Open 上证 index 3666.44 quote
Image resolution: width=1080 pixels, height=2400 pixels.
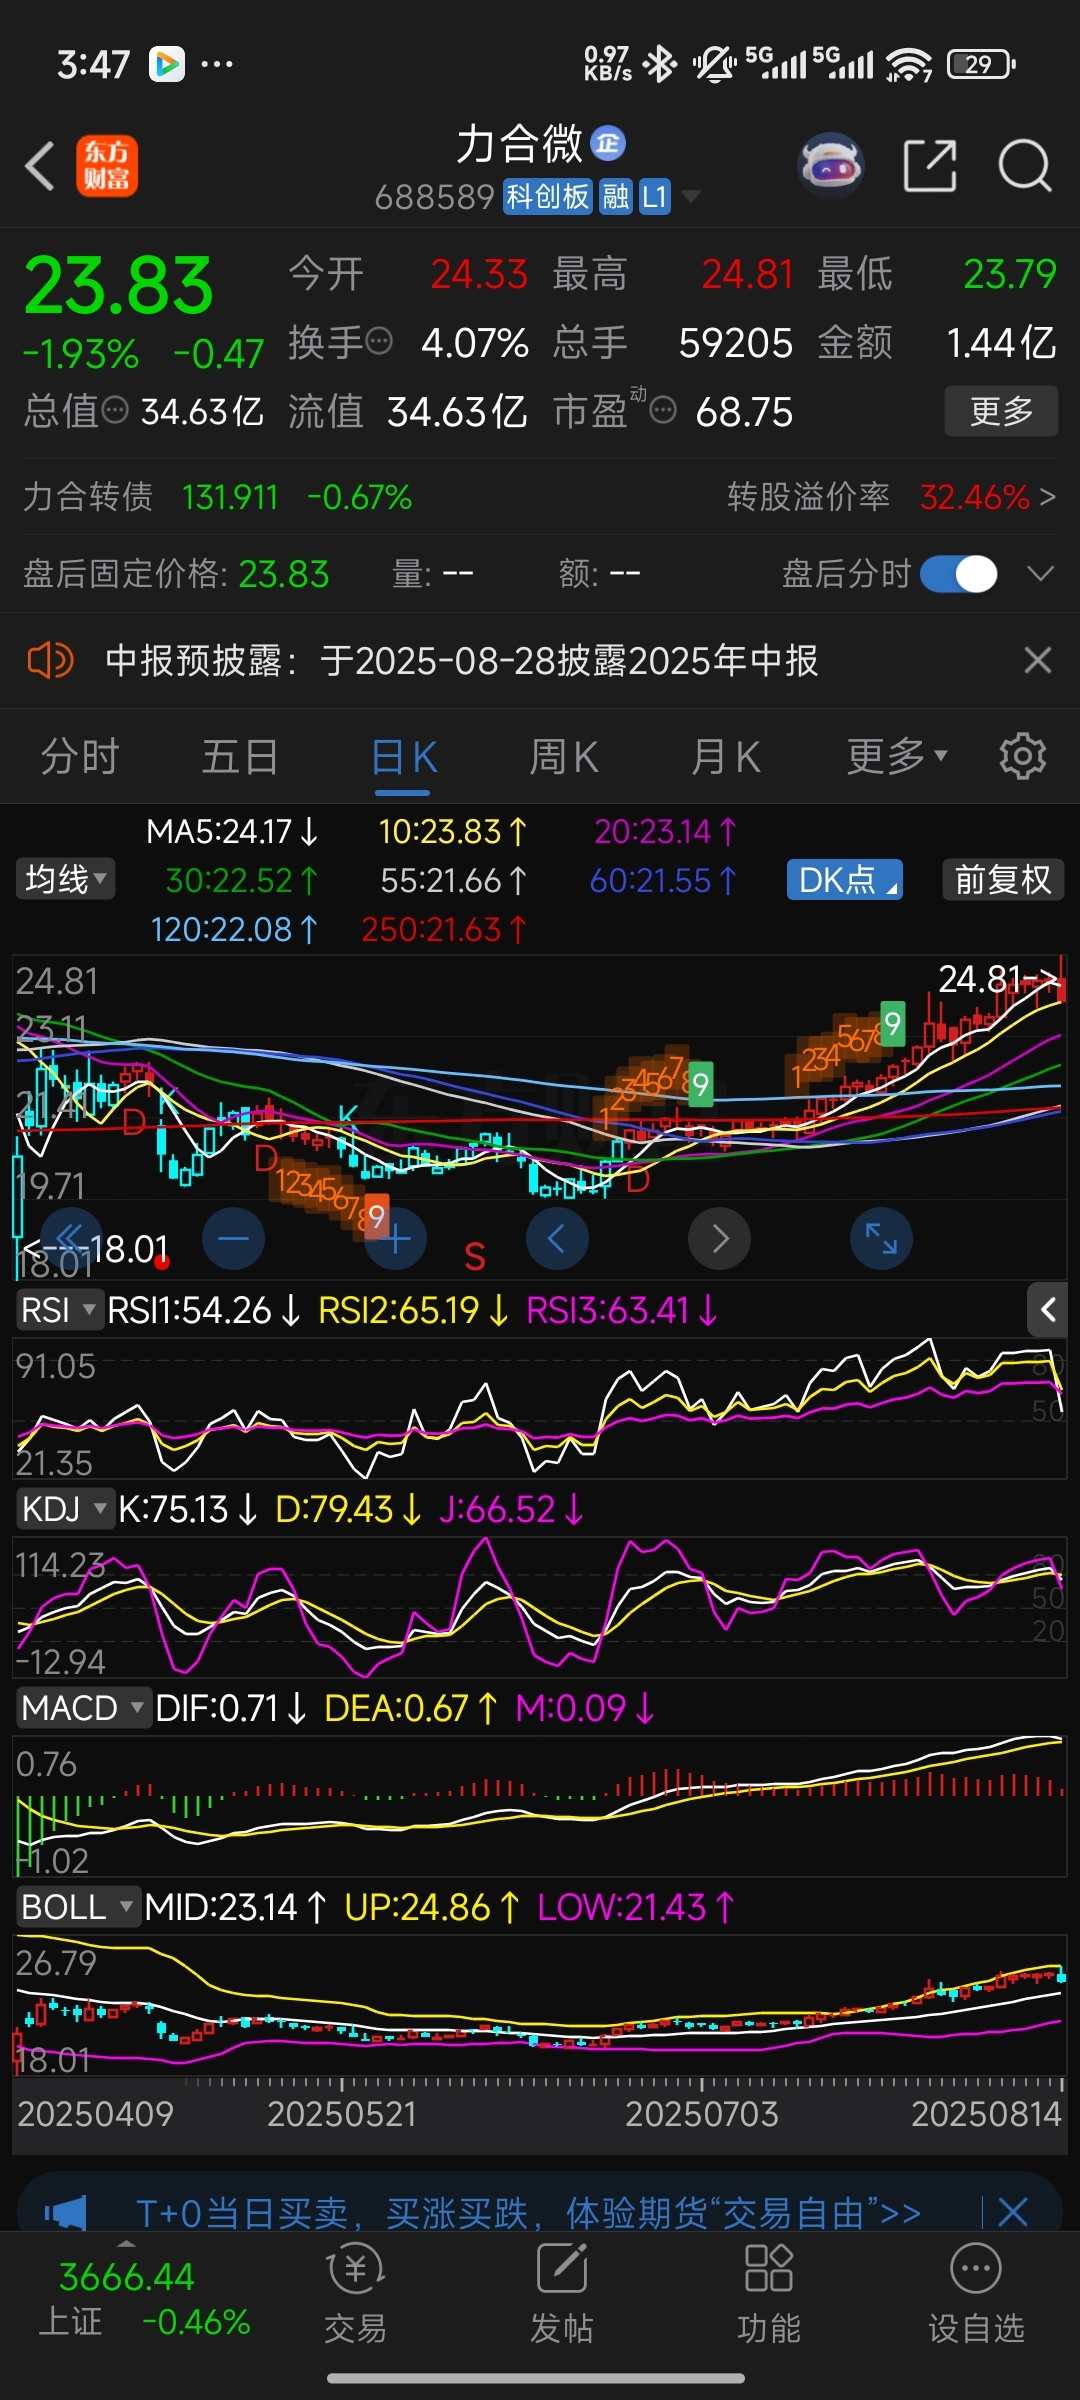click(x=144, y=2298)
